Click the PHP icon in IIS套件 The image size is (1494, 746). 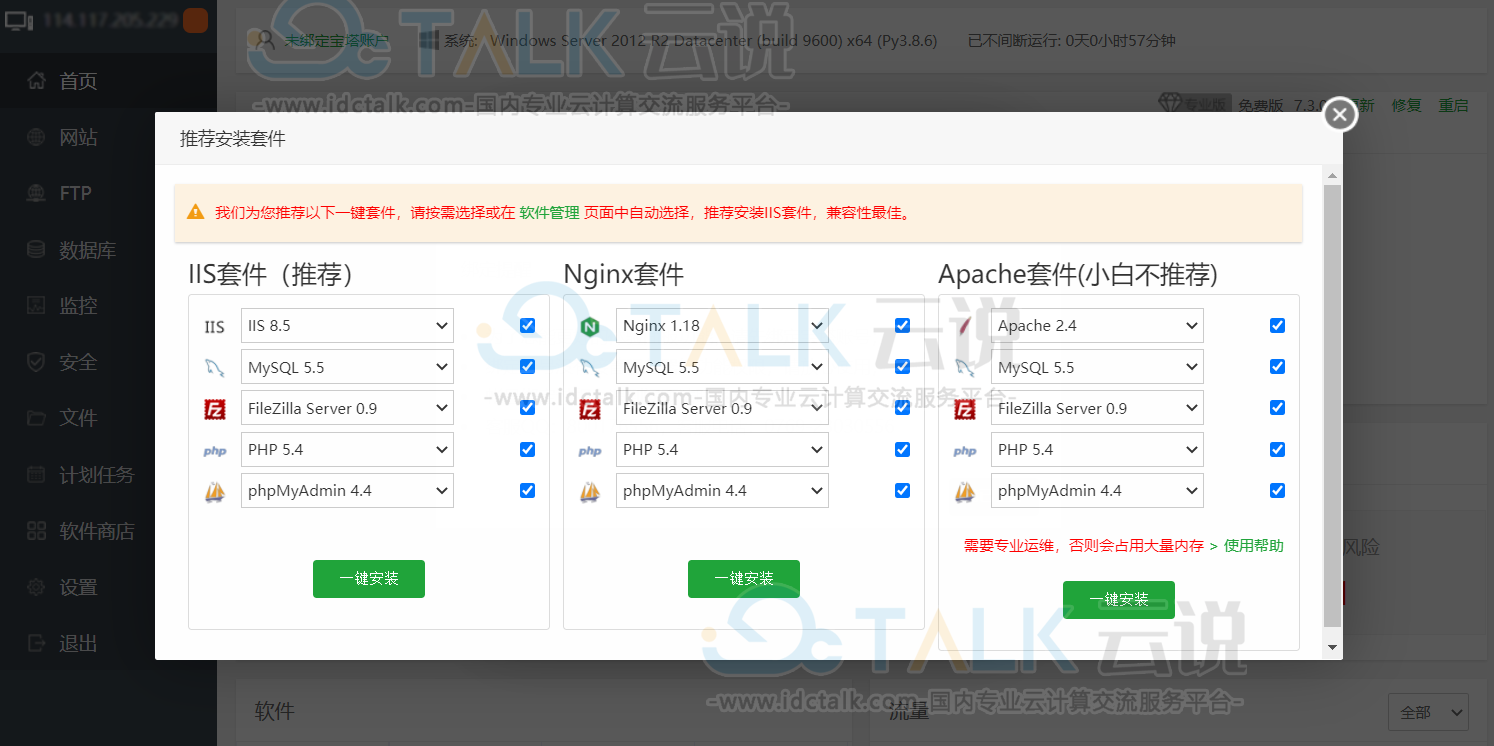[215, 451]
